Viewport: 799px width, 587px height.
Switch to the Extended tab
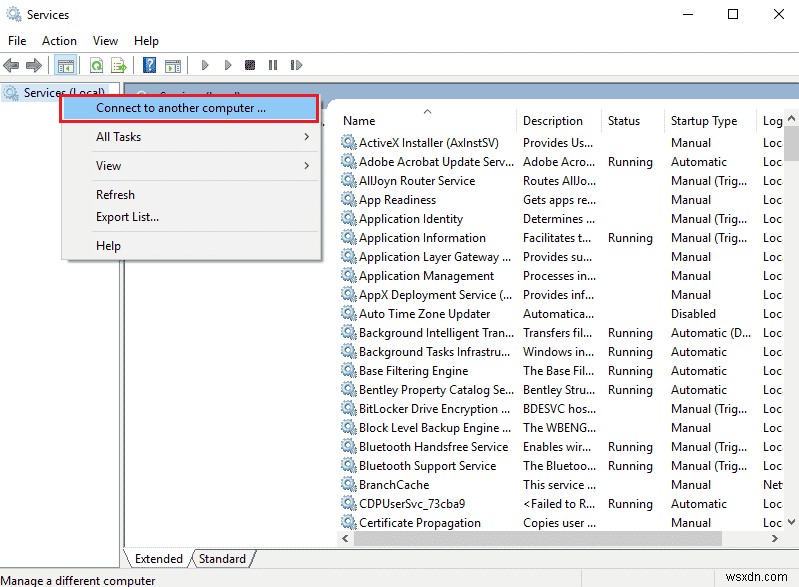[x=159, y=559]
